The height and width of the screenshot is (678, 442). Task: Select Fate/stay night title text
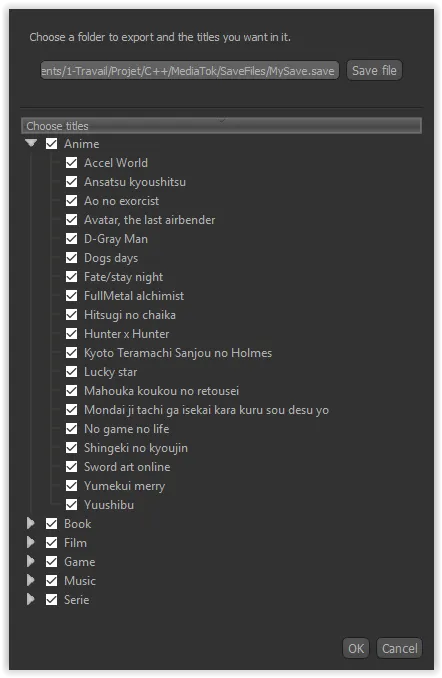point(124,277)
